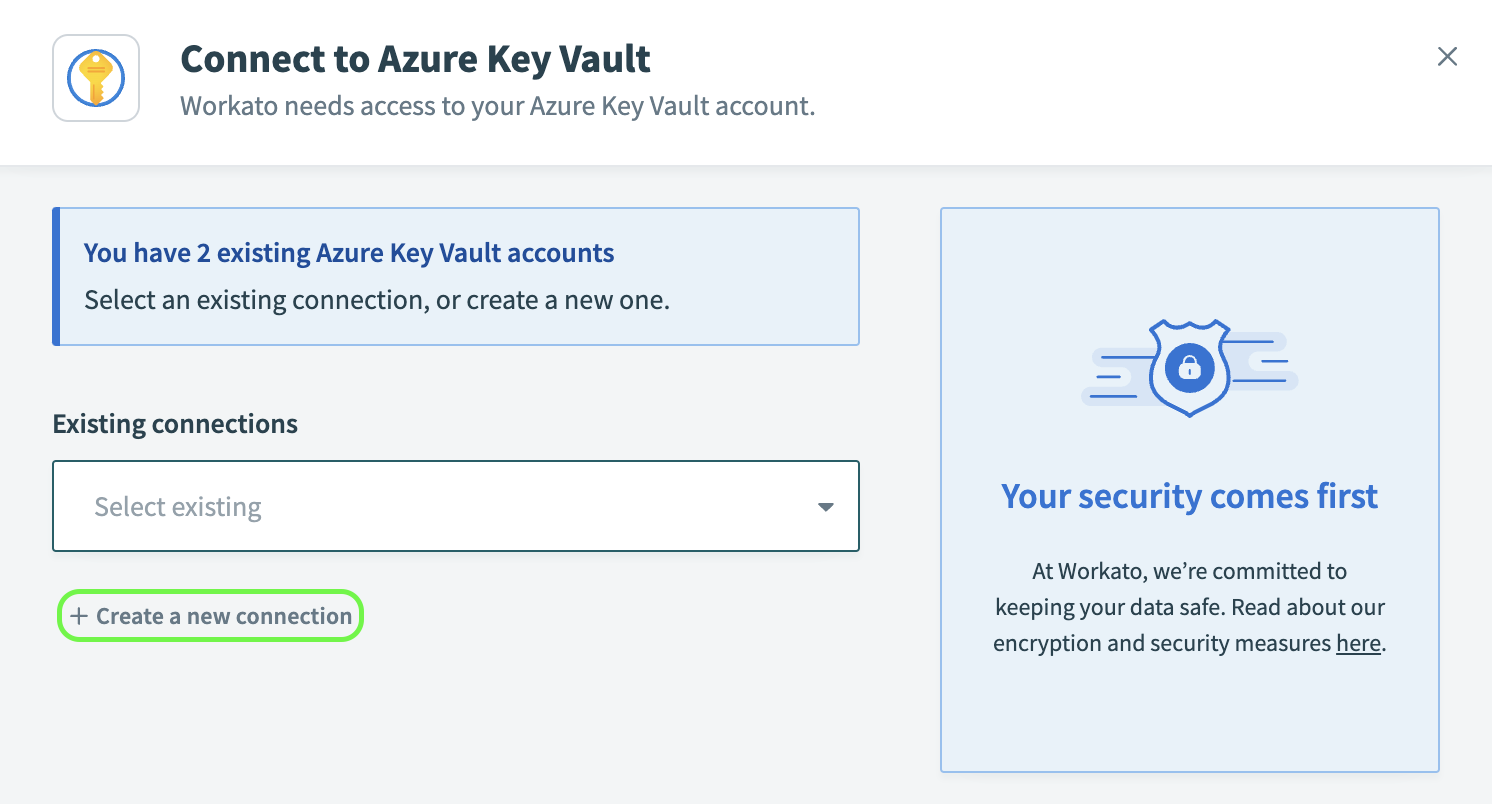The width and height of the screenshot is (1492, 804).
Task: Open the security measures here link
Action: click(x=1357, y=643)
